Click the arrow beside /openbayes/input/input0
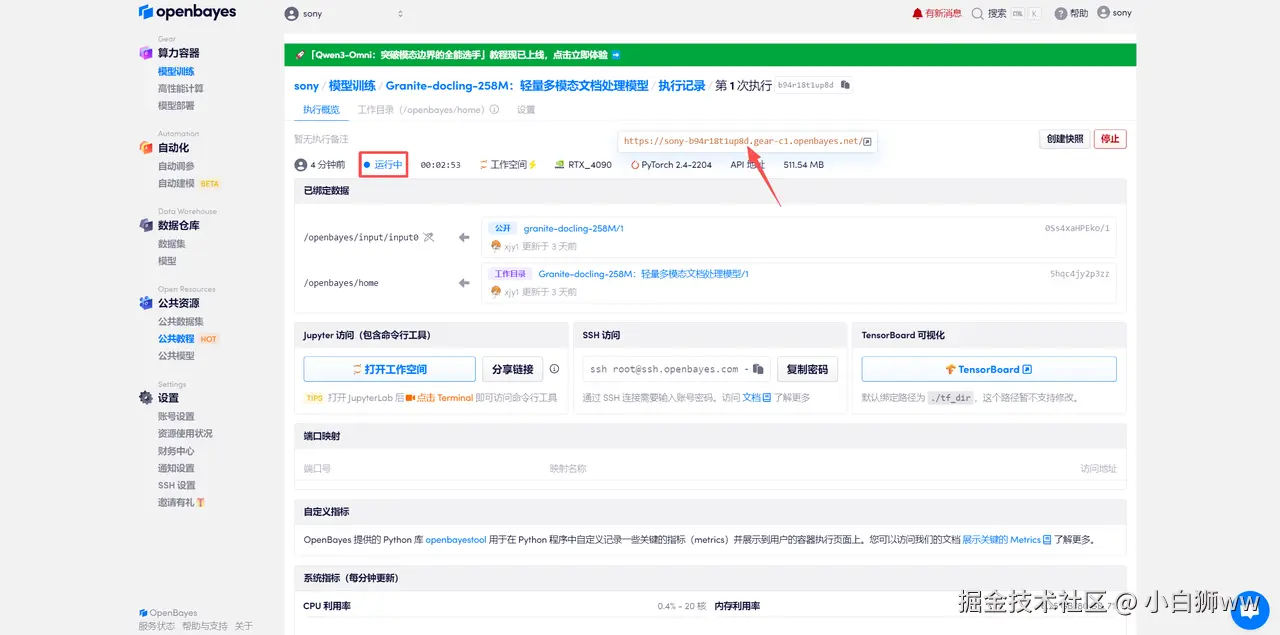The image size is (1280, 635). pyautogui.click(x=464, y=237)
